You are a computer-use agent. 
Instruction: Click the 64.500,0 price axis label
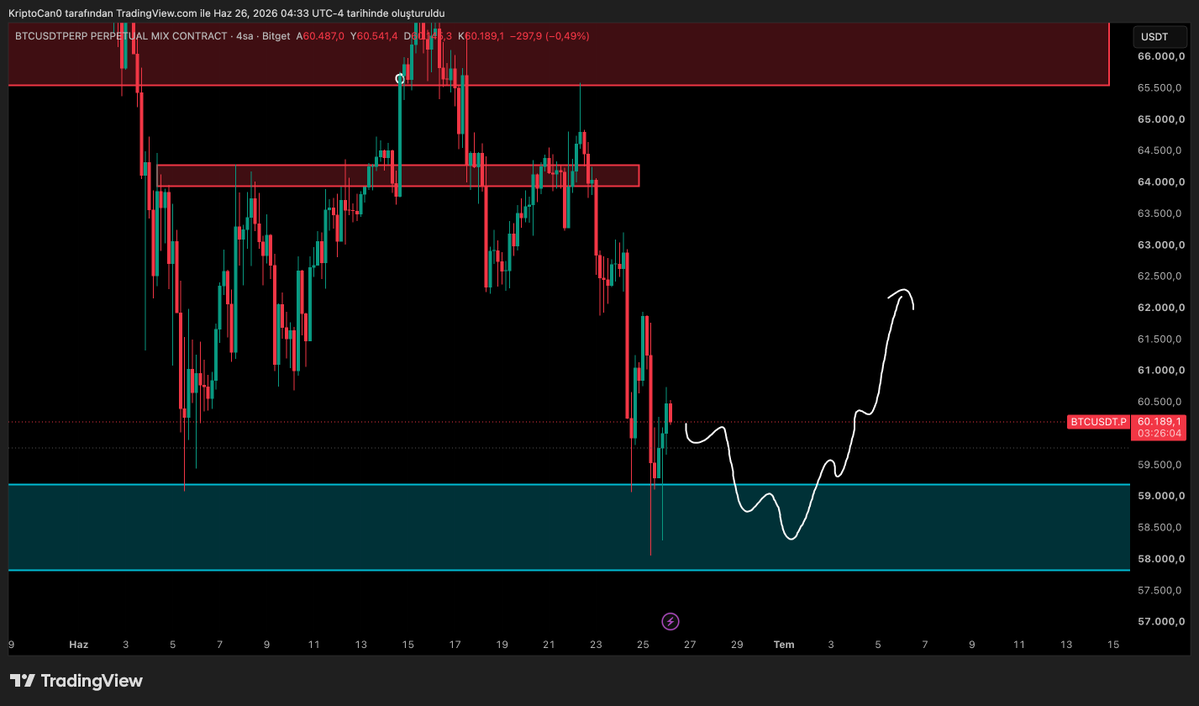1161,151
